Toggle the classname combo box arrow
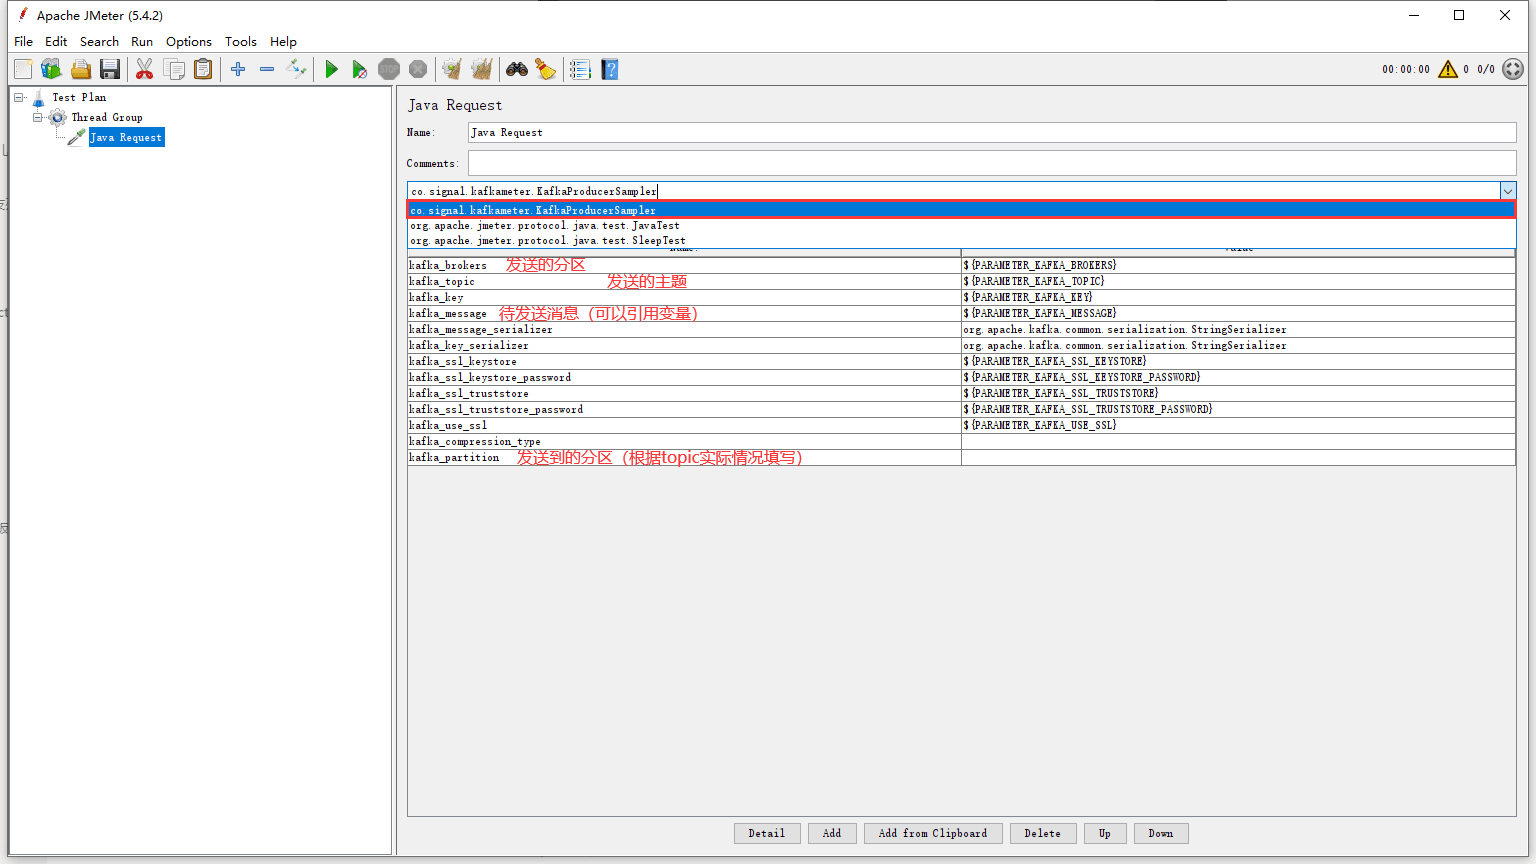Viewport: 1536px width, 864px height. click(x=1507, y=191)
